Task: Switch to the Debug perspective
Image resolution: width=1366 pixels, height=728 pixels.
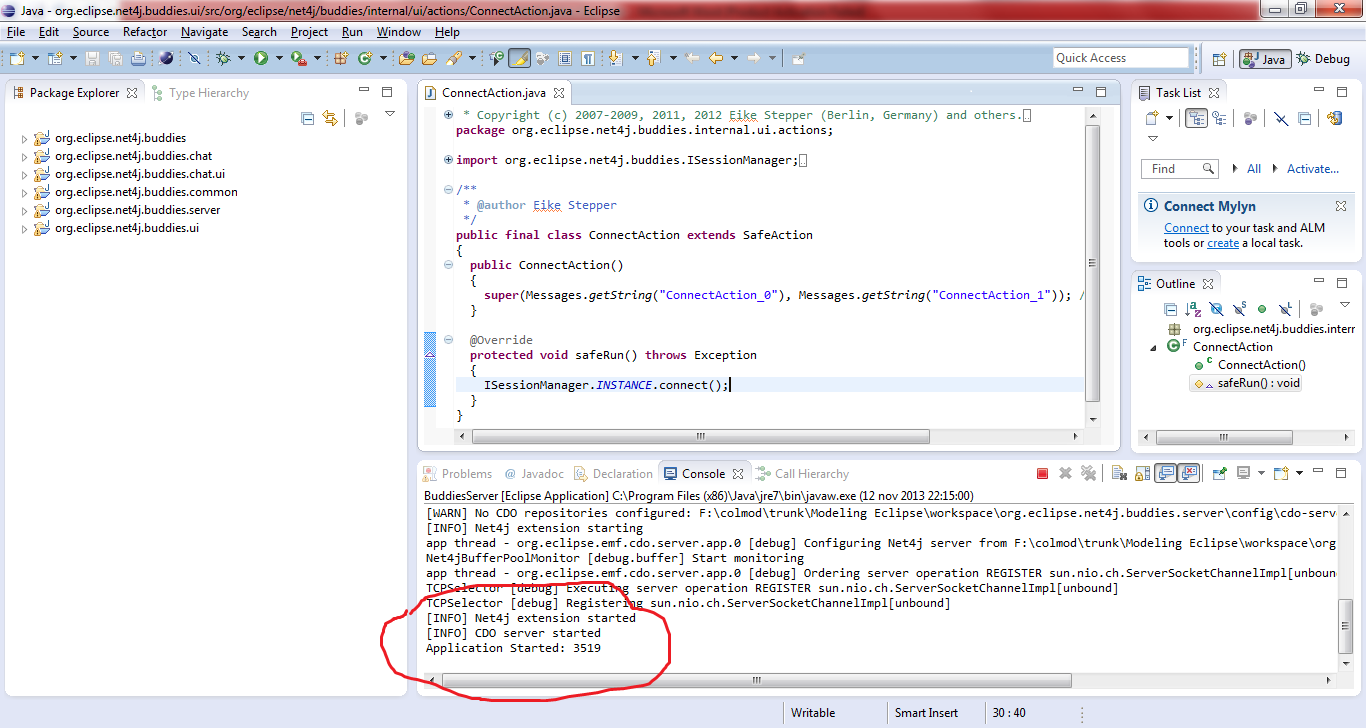Action: click(x=1323, y=59)
